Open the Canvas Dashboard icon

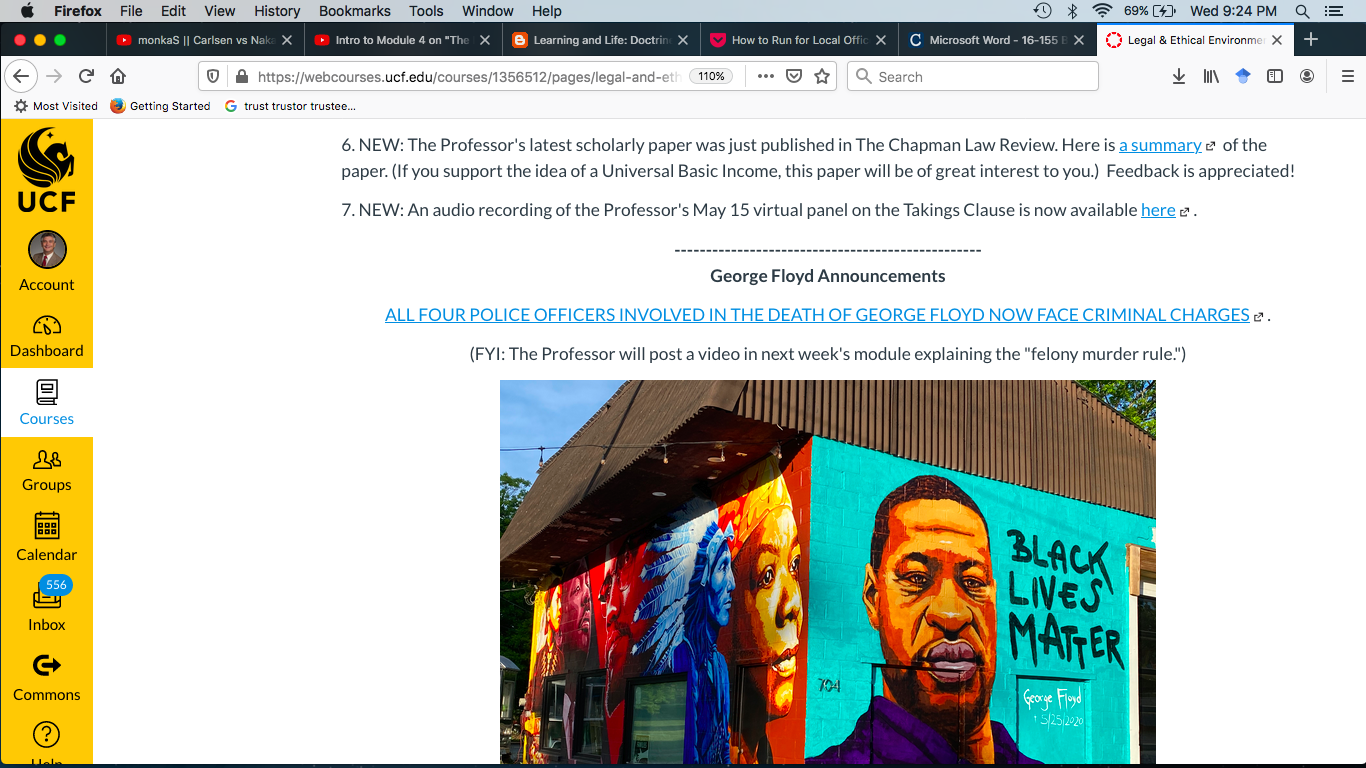pyautogui.click(x=46, y=326)
